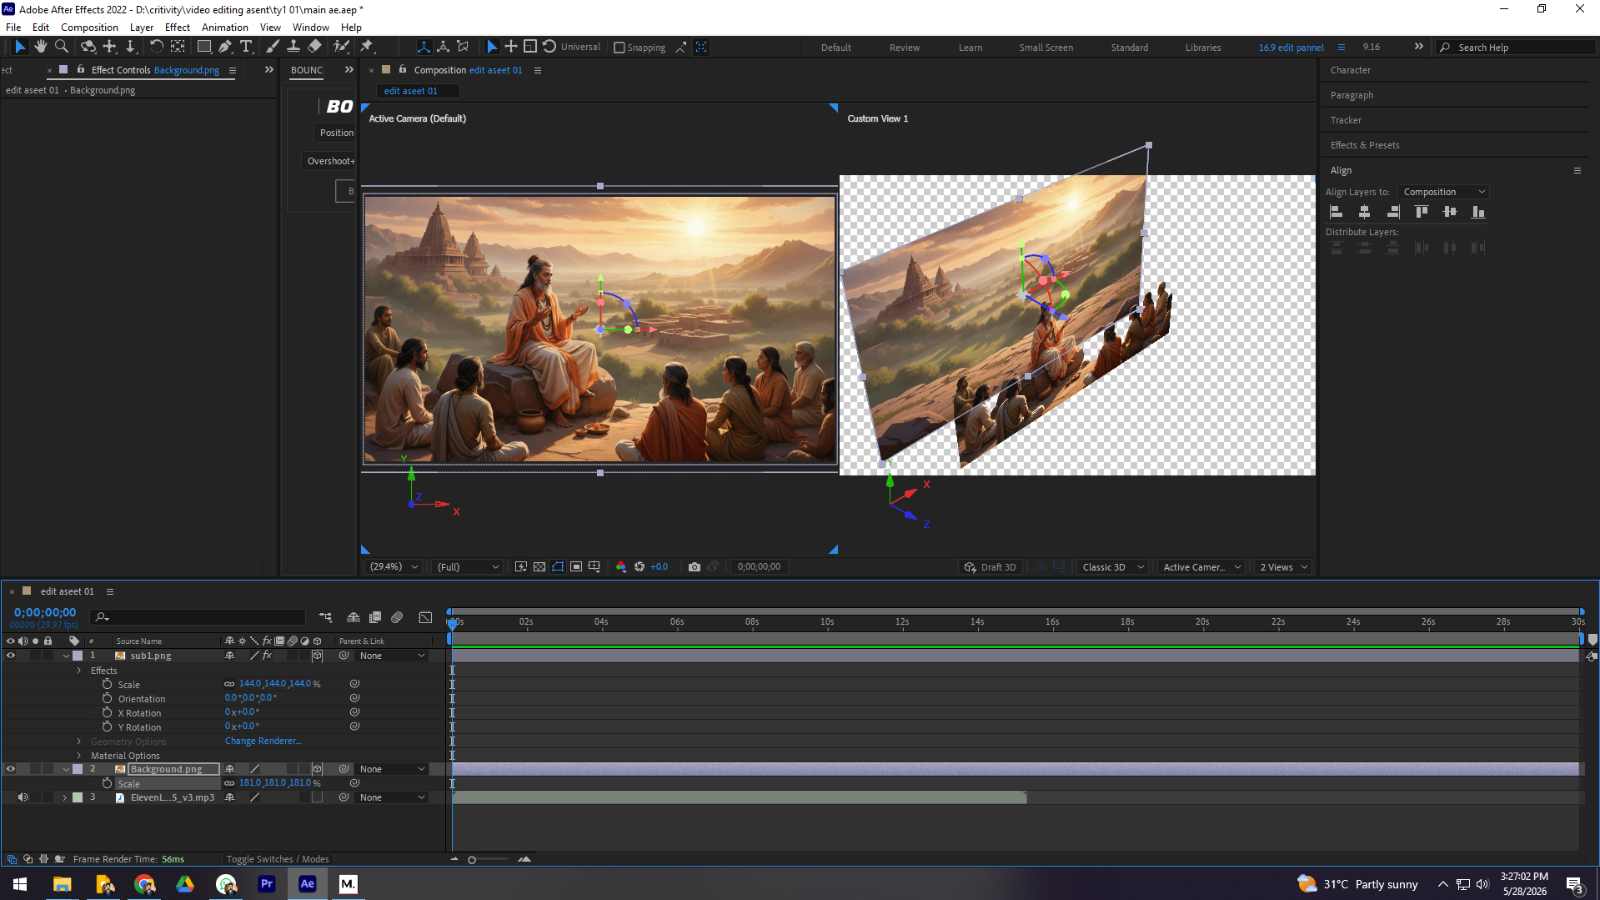Mute the ElevenL mp3 audio layer
Viewport: 1600px width, 900px height.
(x=22, y=798)
